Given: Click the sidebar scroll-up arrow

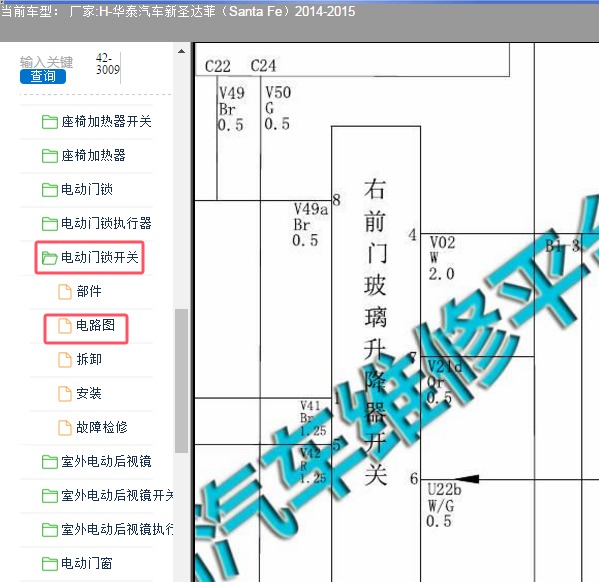Looking at the screenshot, I should tap(181, 51).
